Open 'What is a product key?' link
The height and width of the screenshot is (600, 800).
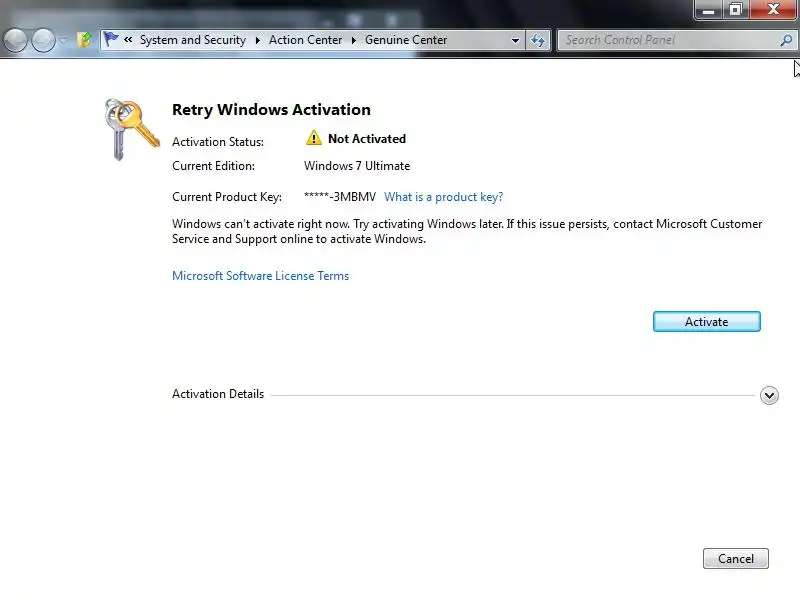[443, 197]
